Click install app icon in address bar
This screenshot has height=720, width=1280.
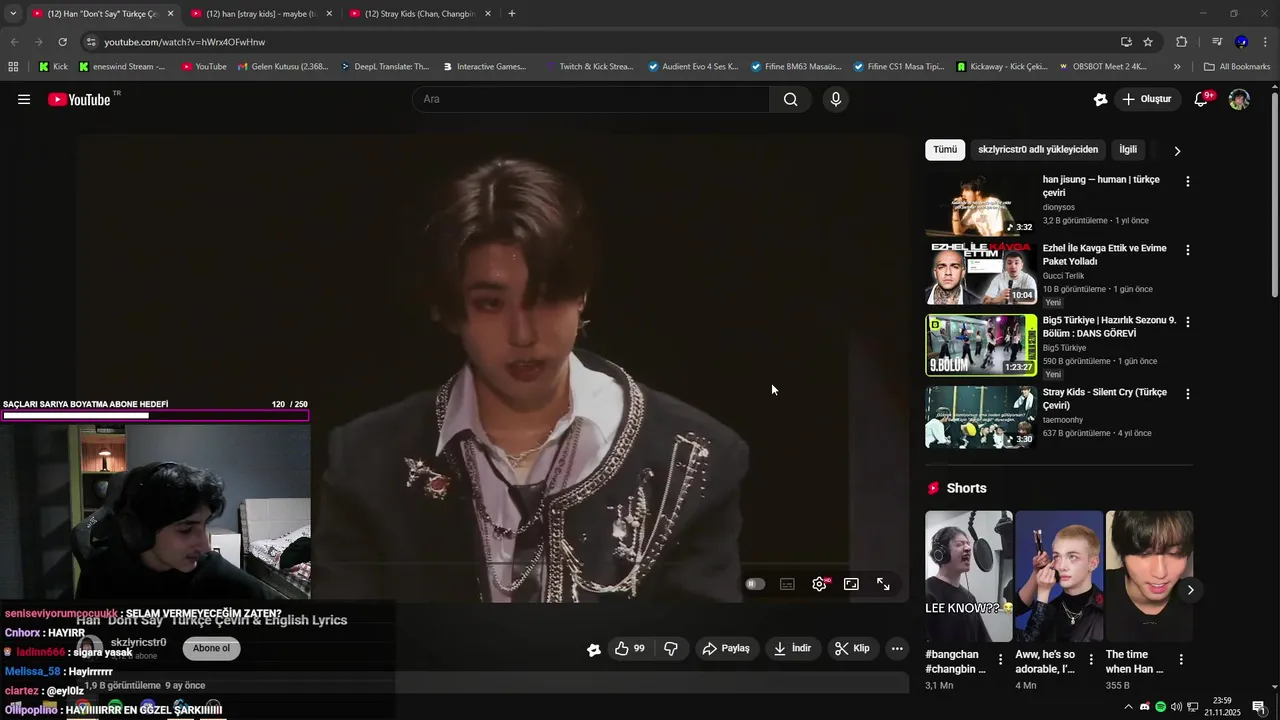pos(1126,42)
